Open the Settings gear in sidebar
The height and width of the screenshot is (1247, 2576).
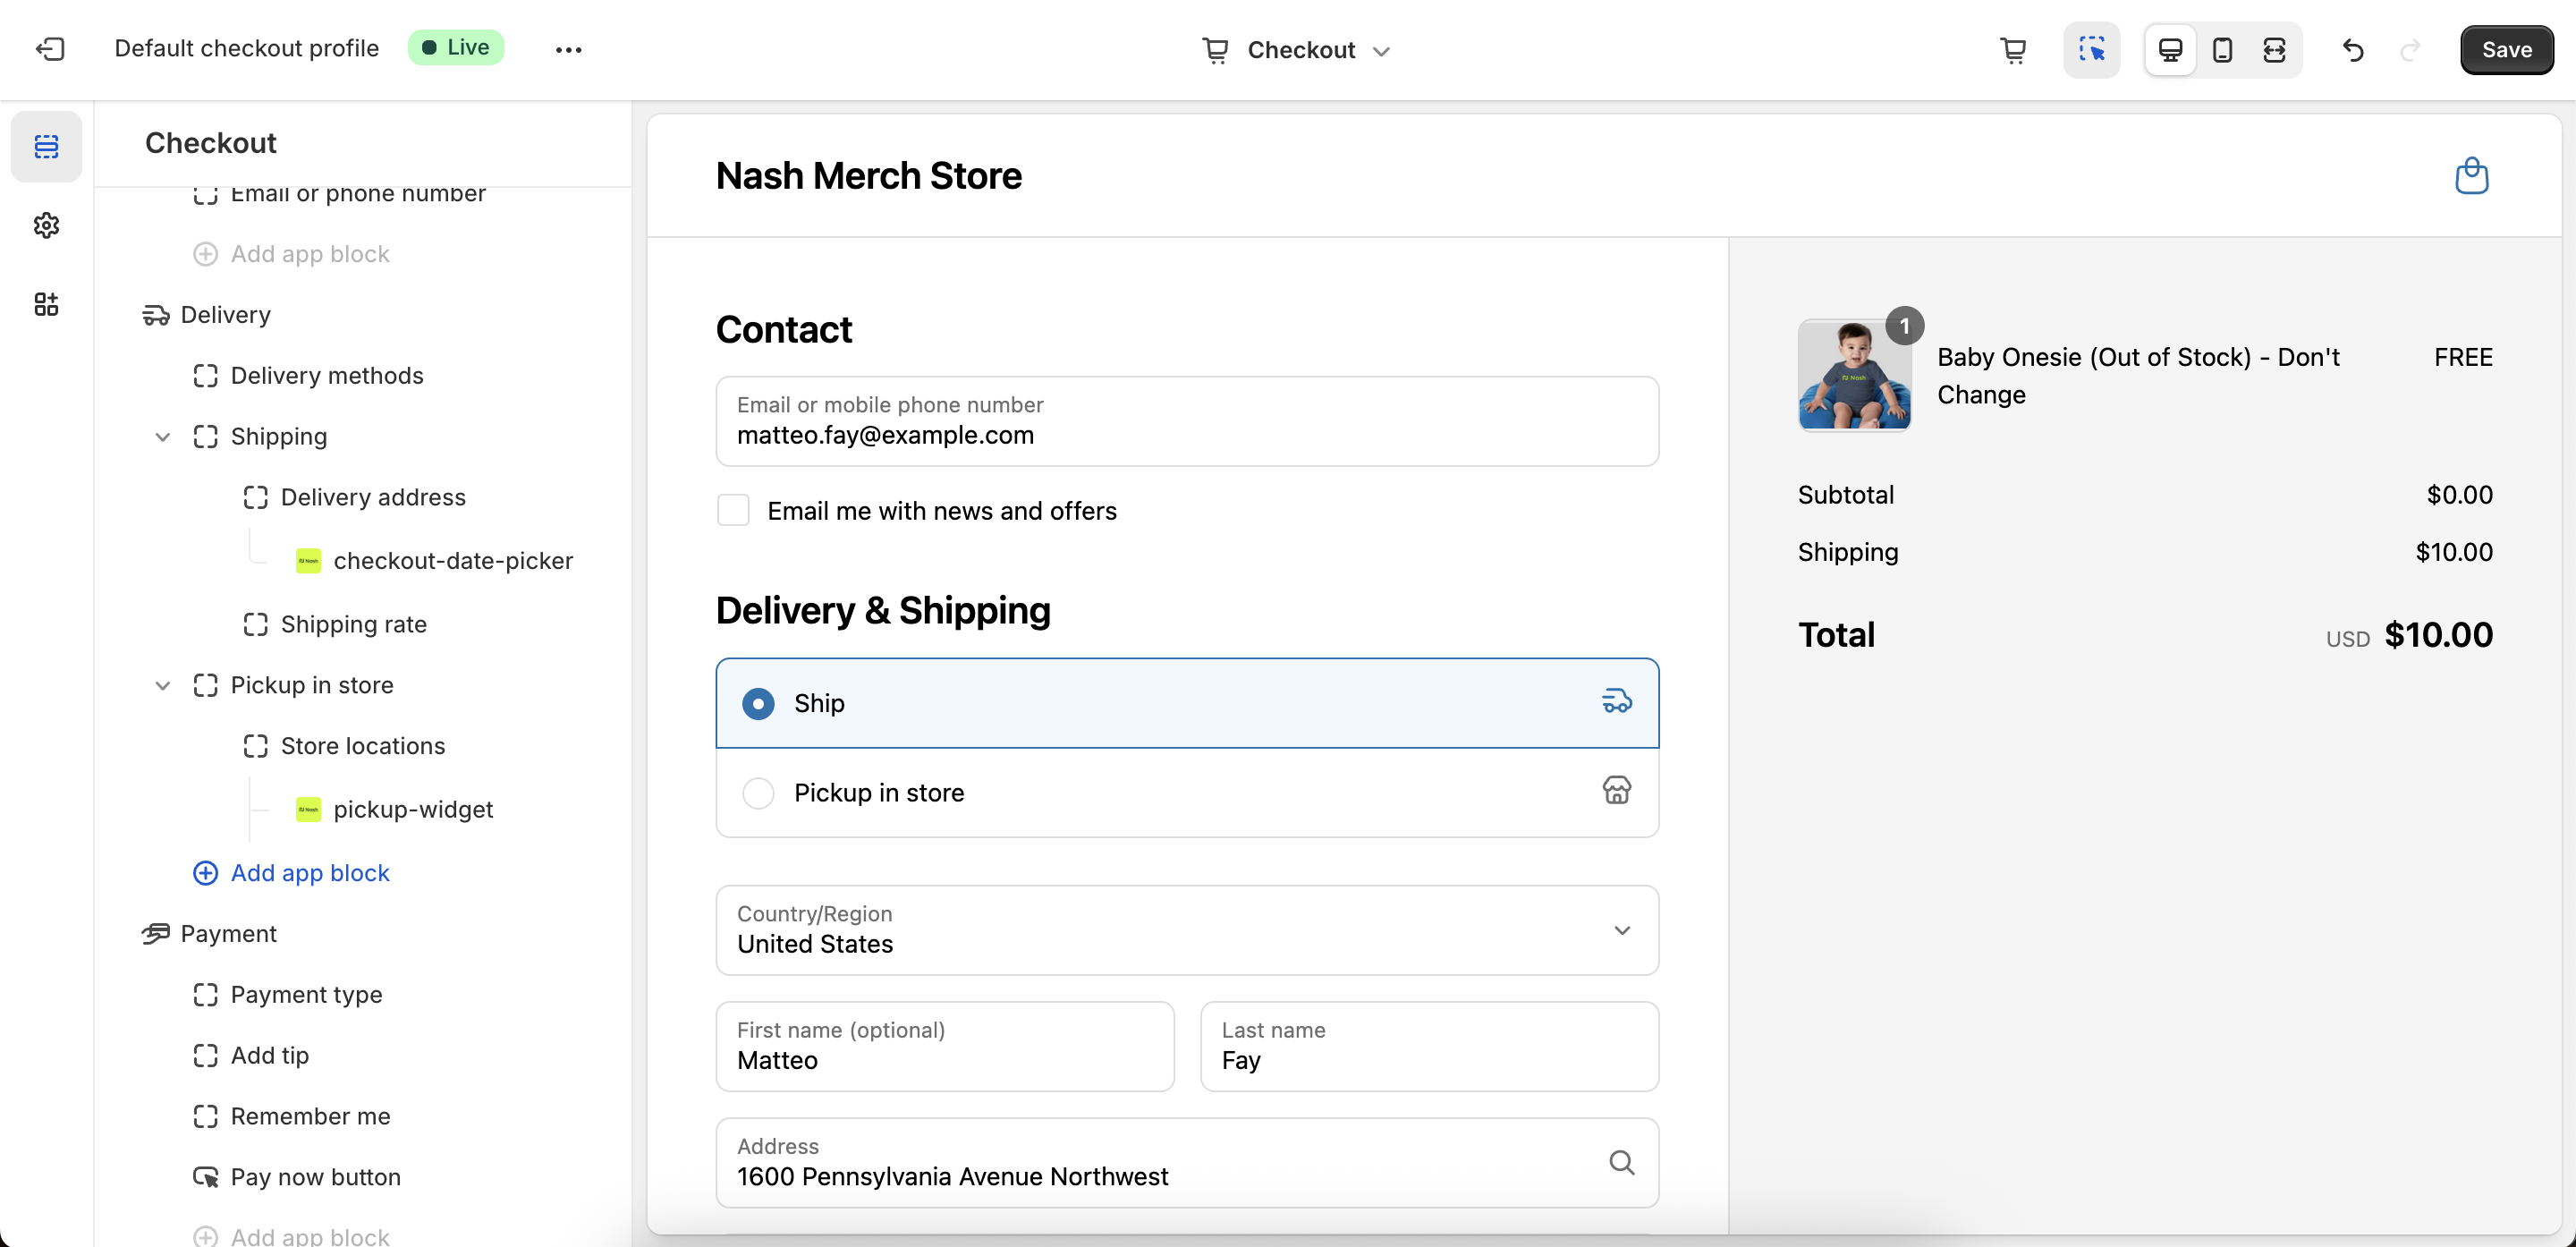tap(46, 225)
